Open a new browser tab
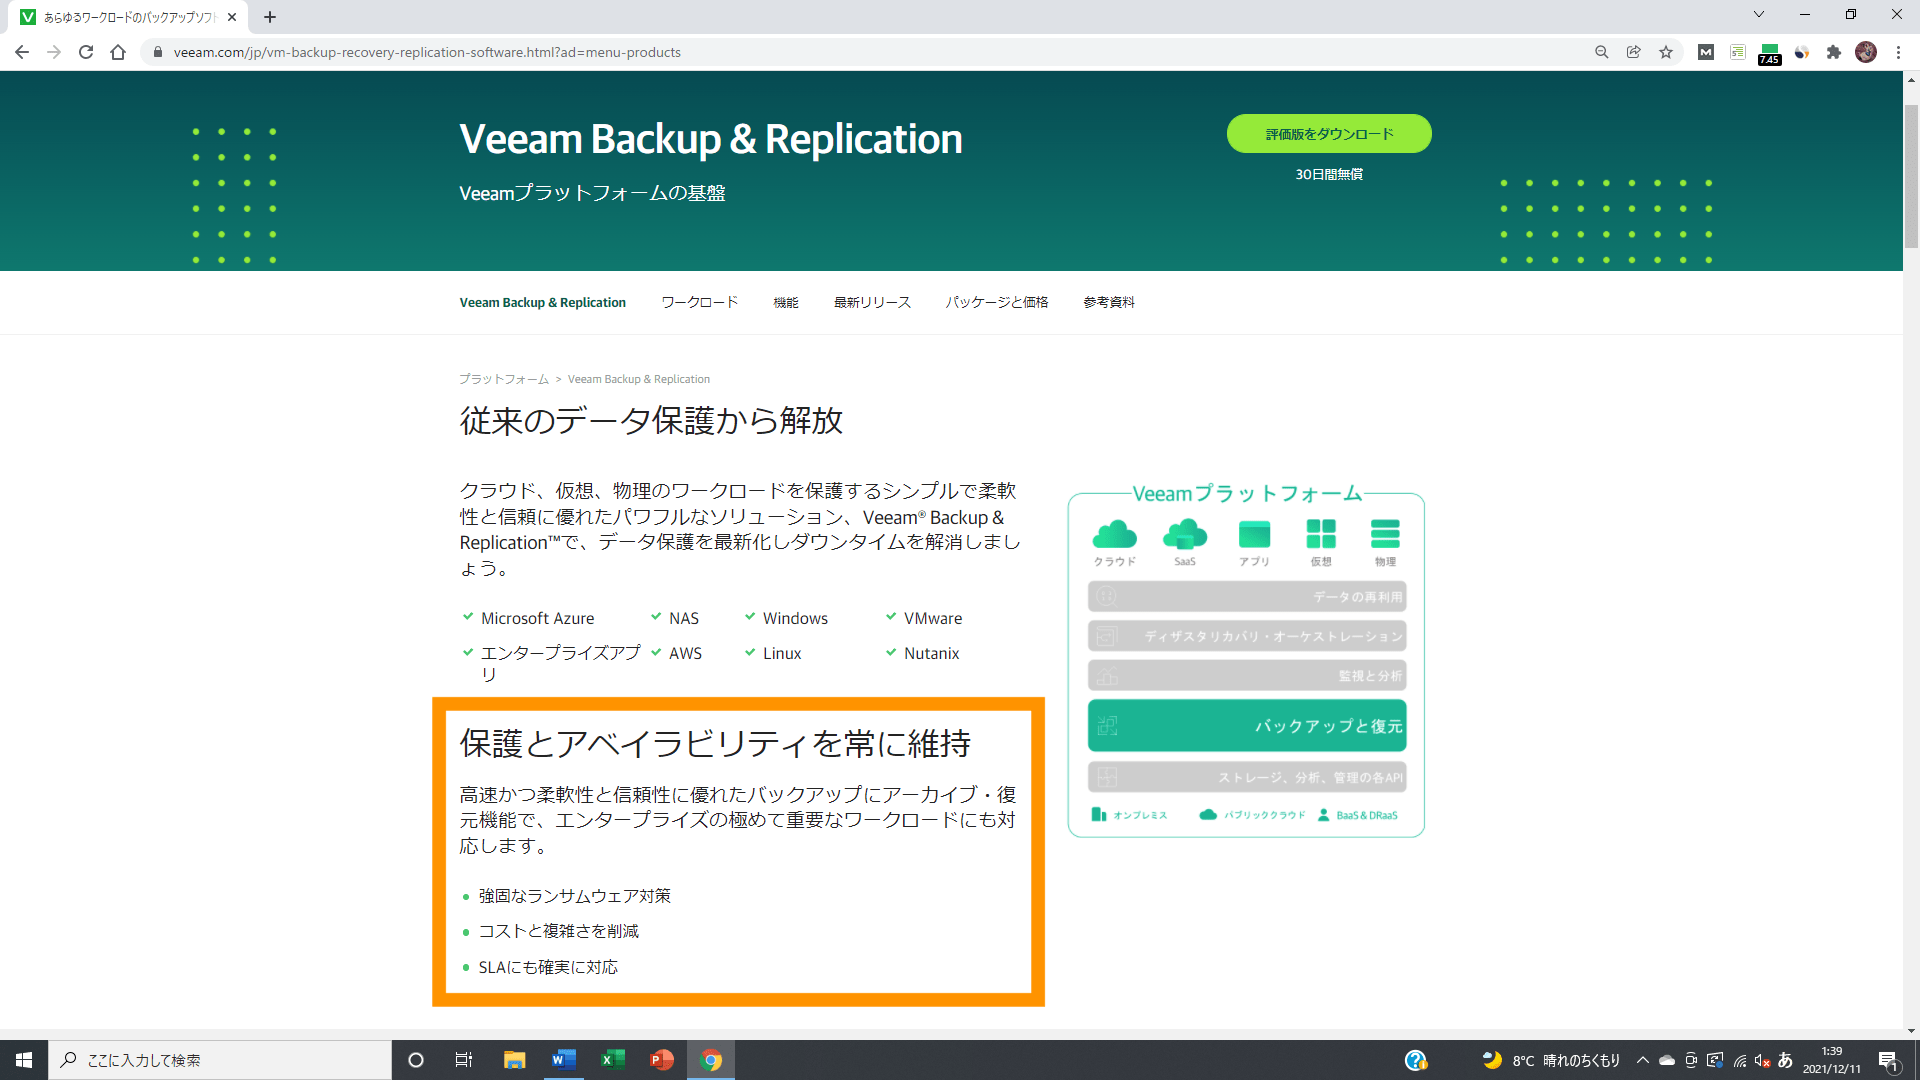Image resolution: width=1920 pixels, height=1080 pixels. (270, 17)
